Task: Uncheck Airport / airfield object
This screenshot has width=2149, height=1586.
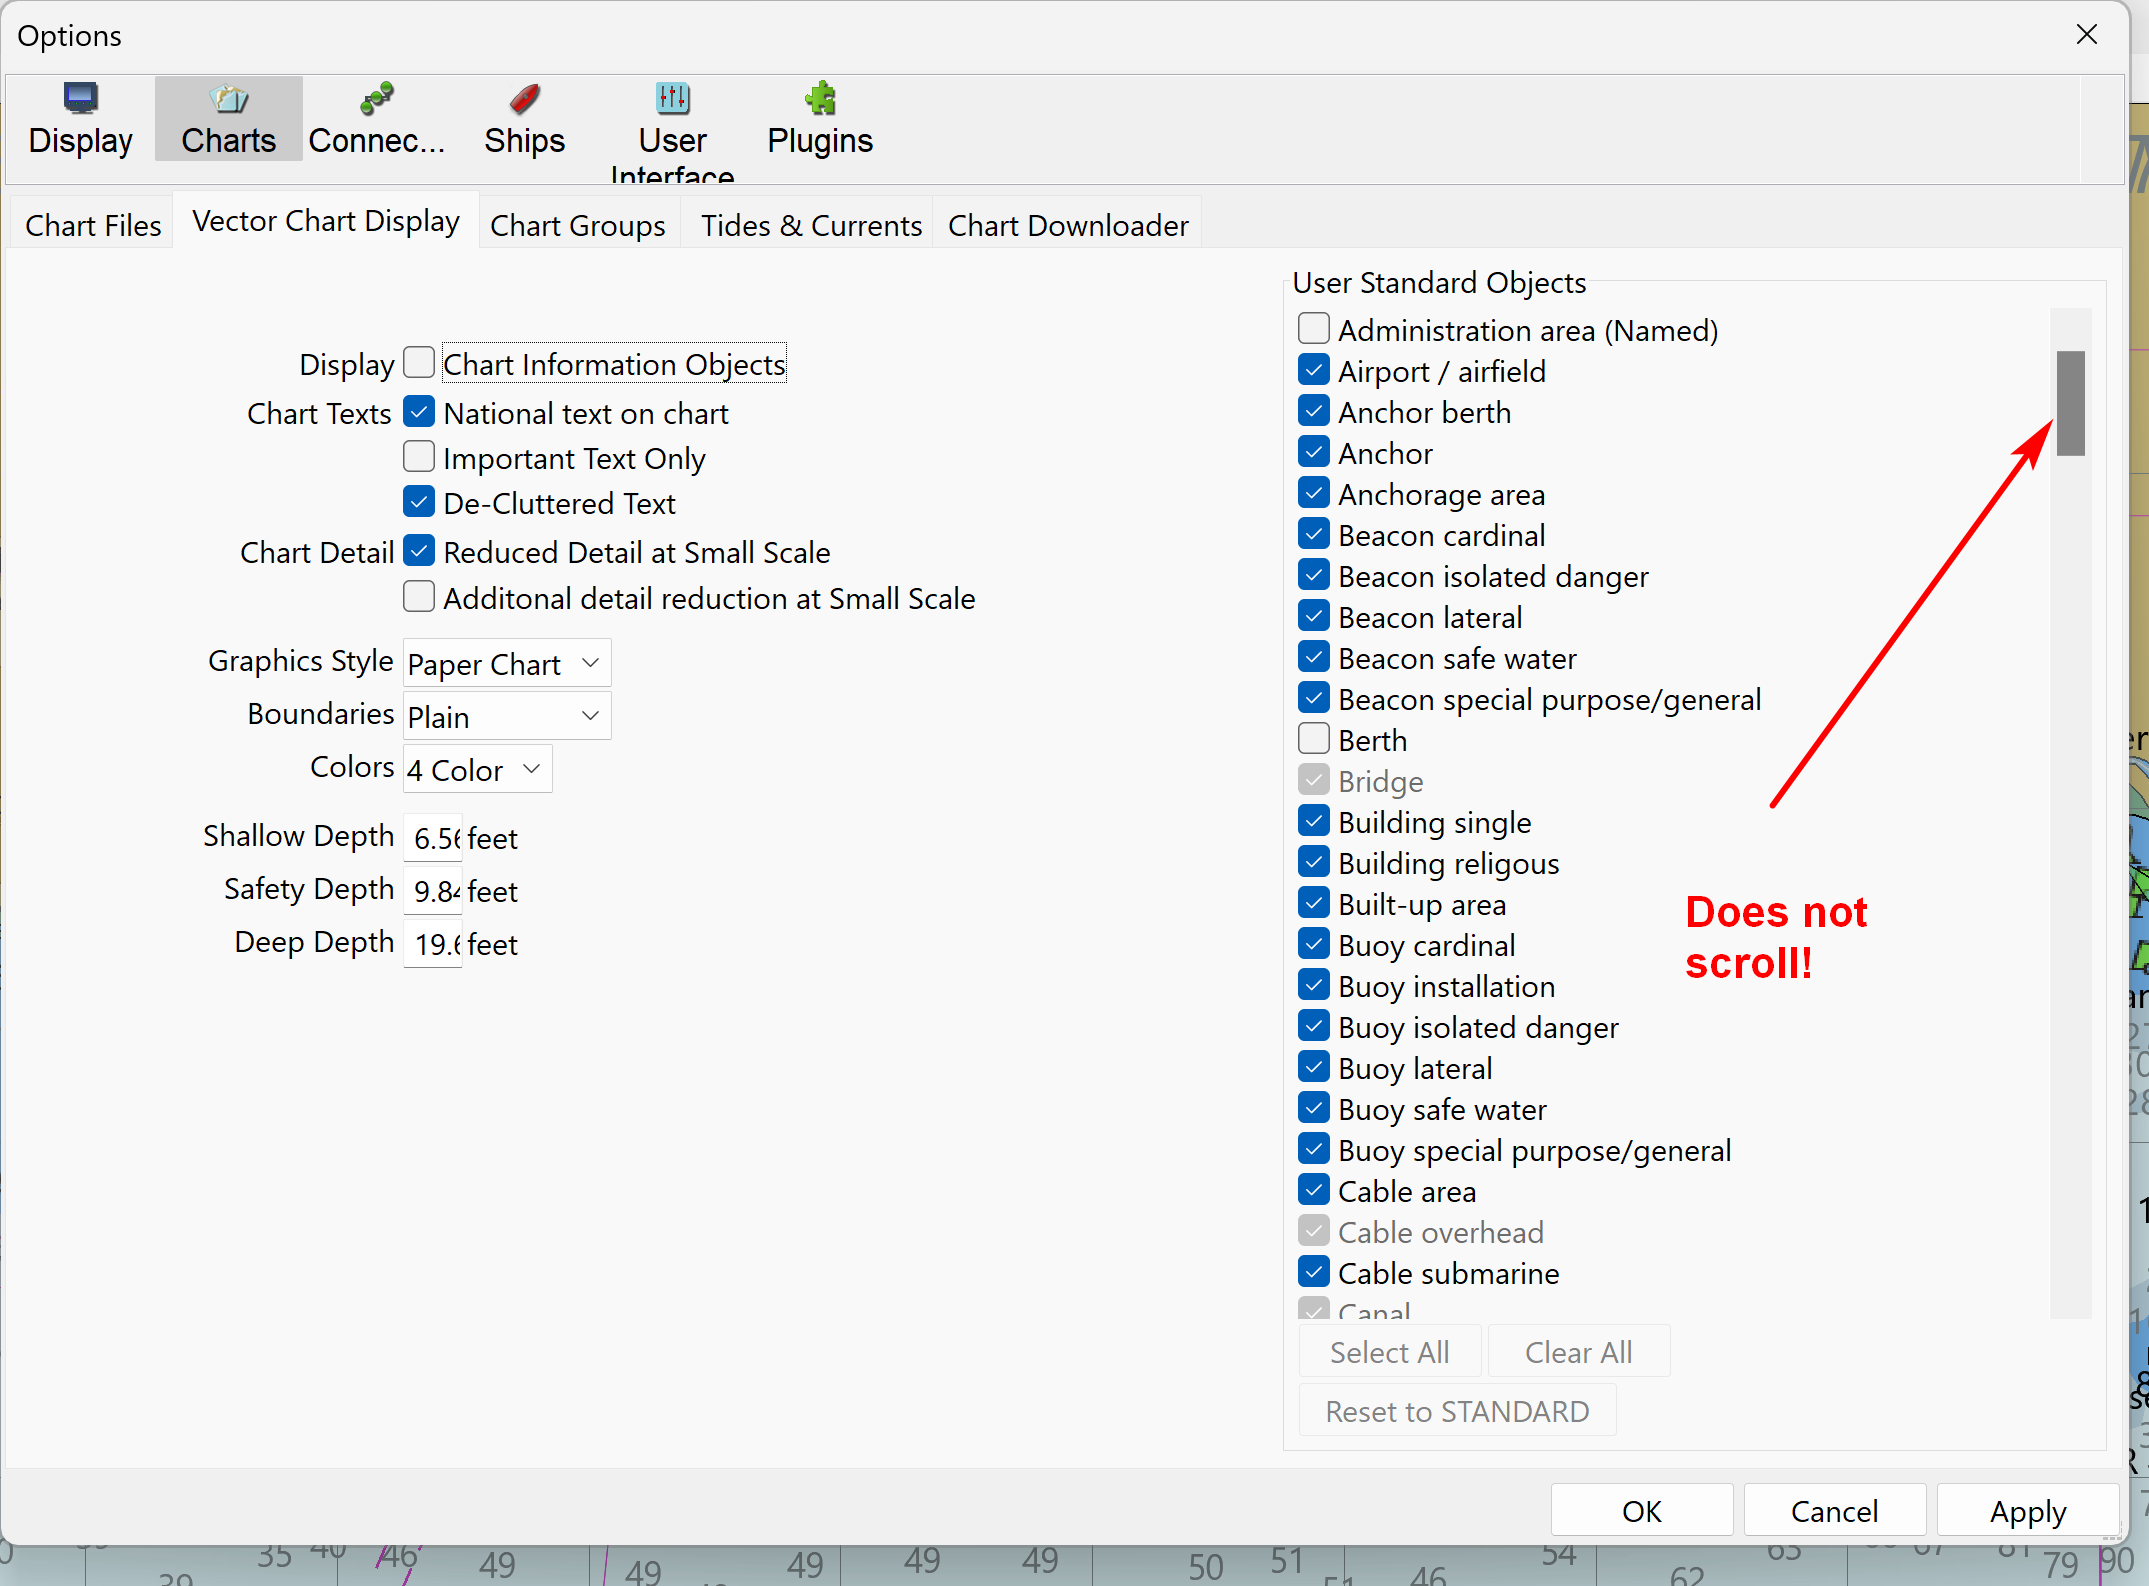Action: (1313, 371)
